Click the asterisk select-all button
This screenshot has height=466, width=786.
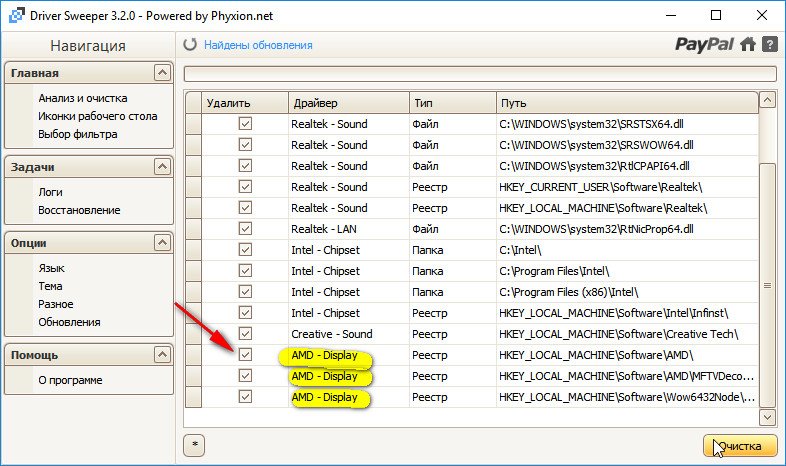click(x=194, y=444)
